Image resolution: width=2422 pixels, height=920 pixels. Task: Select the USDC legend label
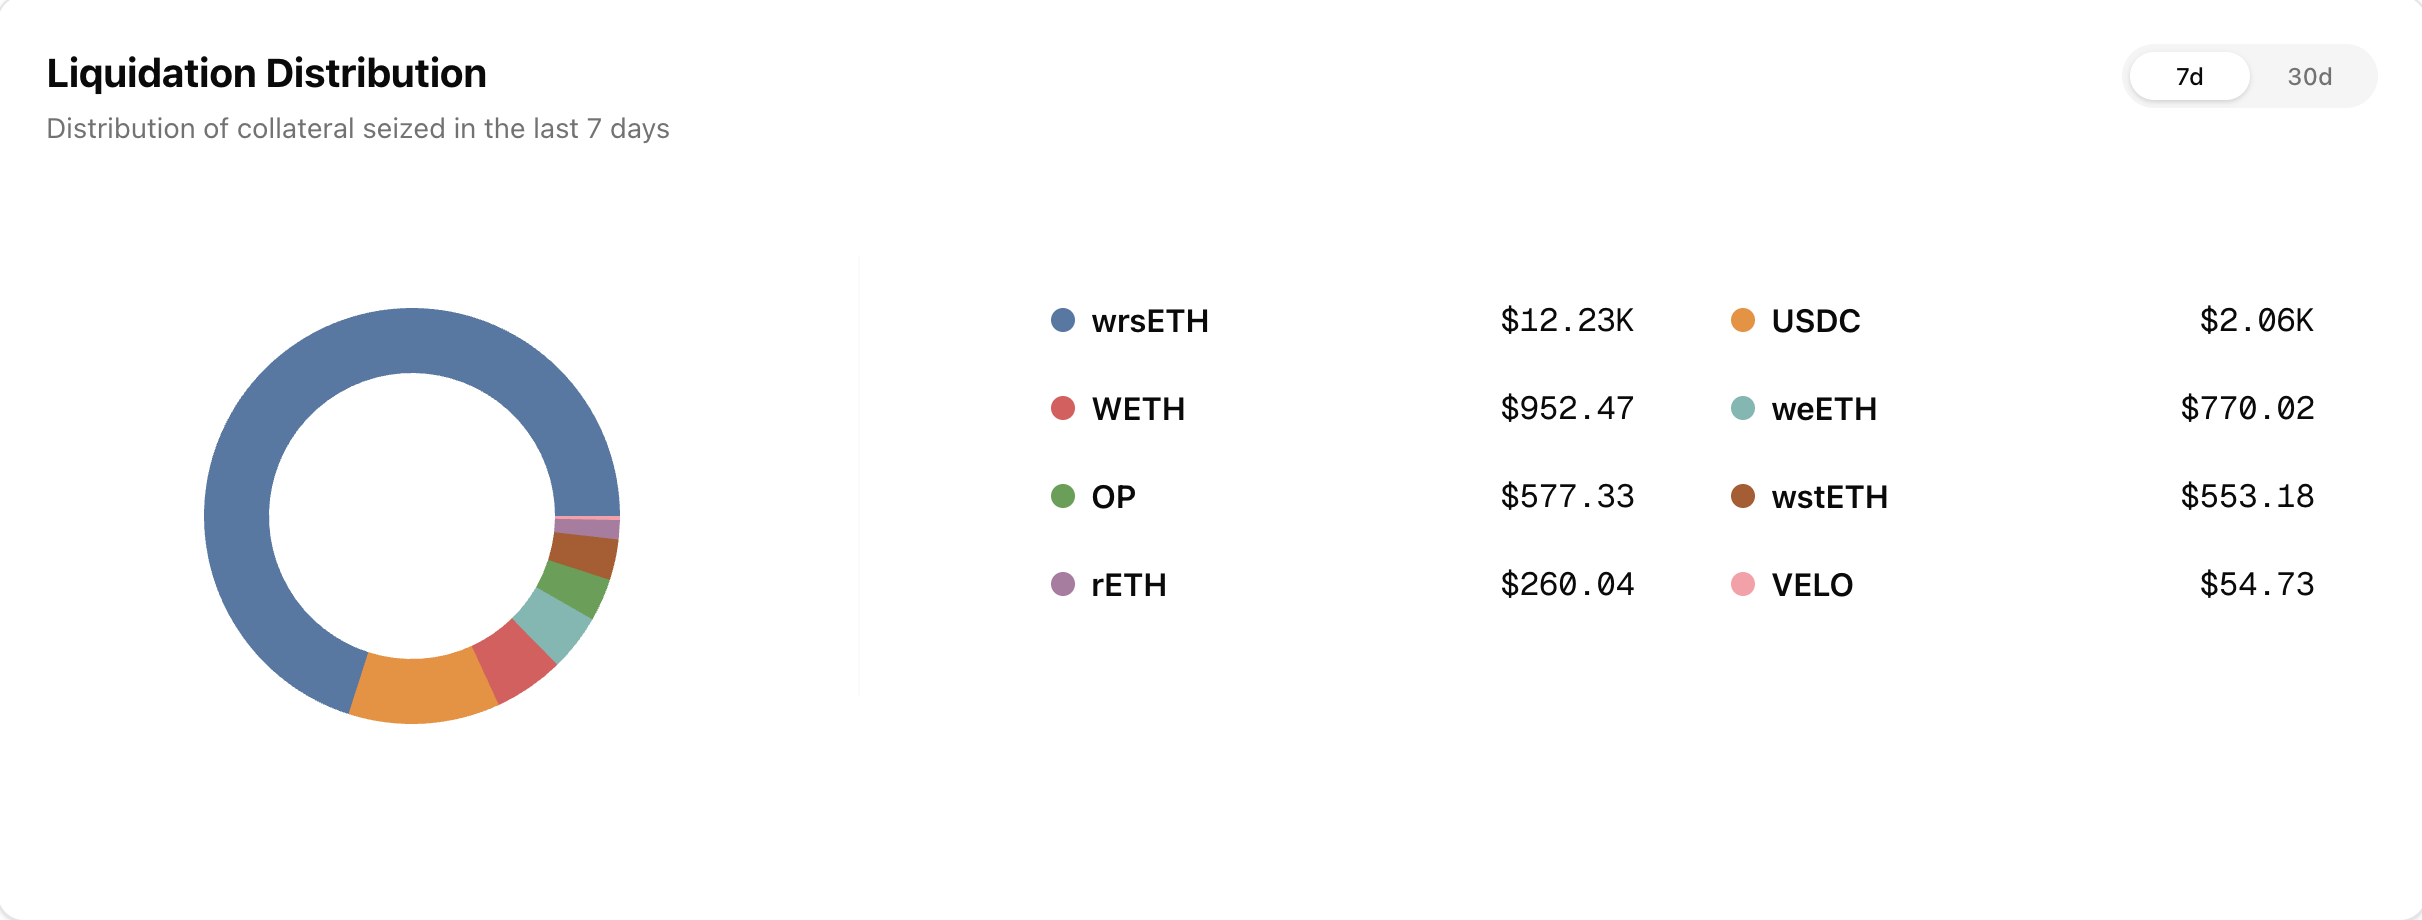coord(1815,321)
